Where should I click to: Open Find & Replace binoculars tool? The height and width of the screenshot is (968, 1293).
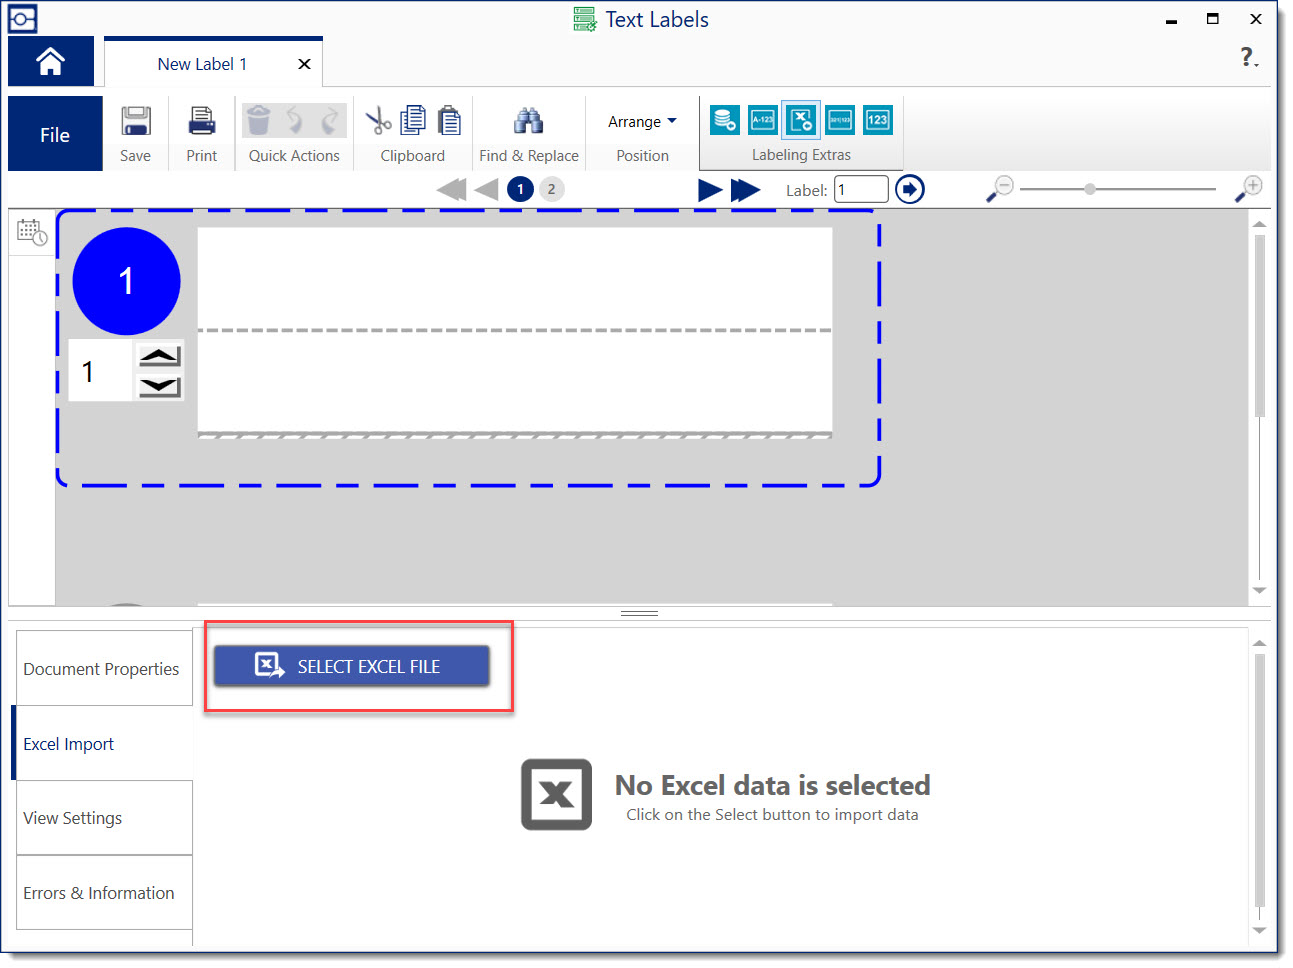(528, 121)
